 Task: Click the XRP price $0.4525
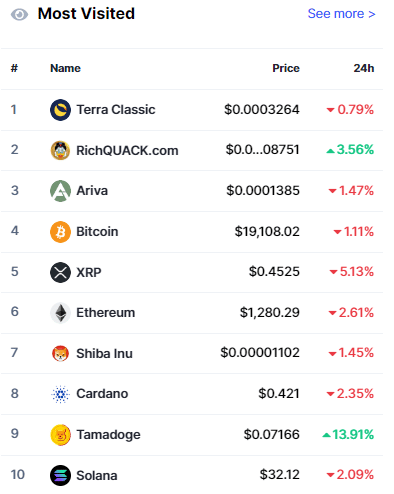[274, 272]
